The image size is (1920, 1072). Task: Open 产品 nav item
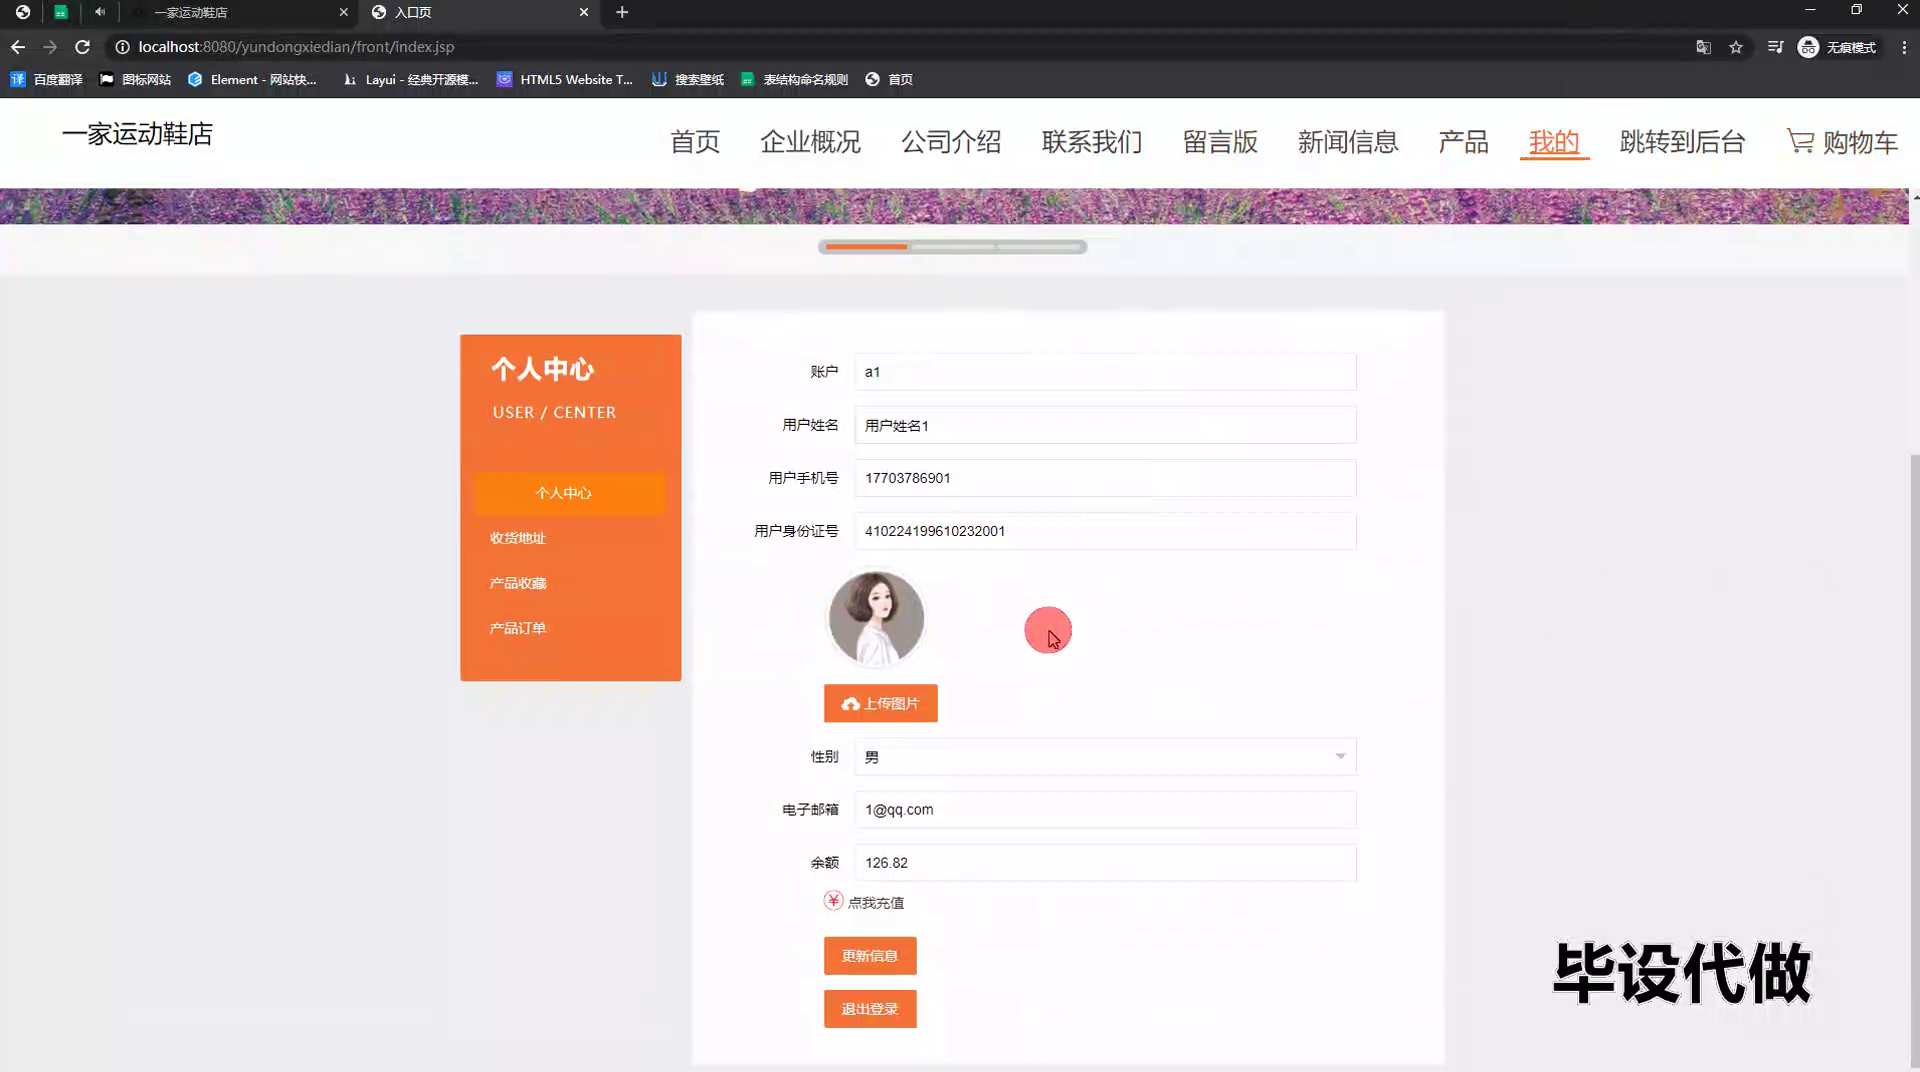click(1463, 142)
